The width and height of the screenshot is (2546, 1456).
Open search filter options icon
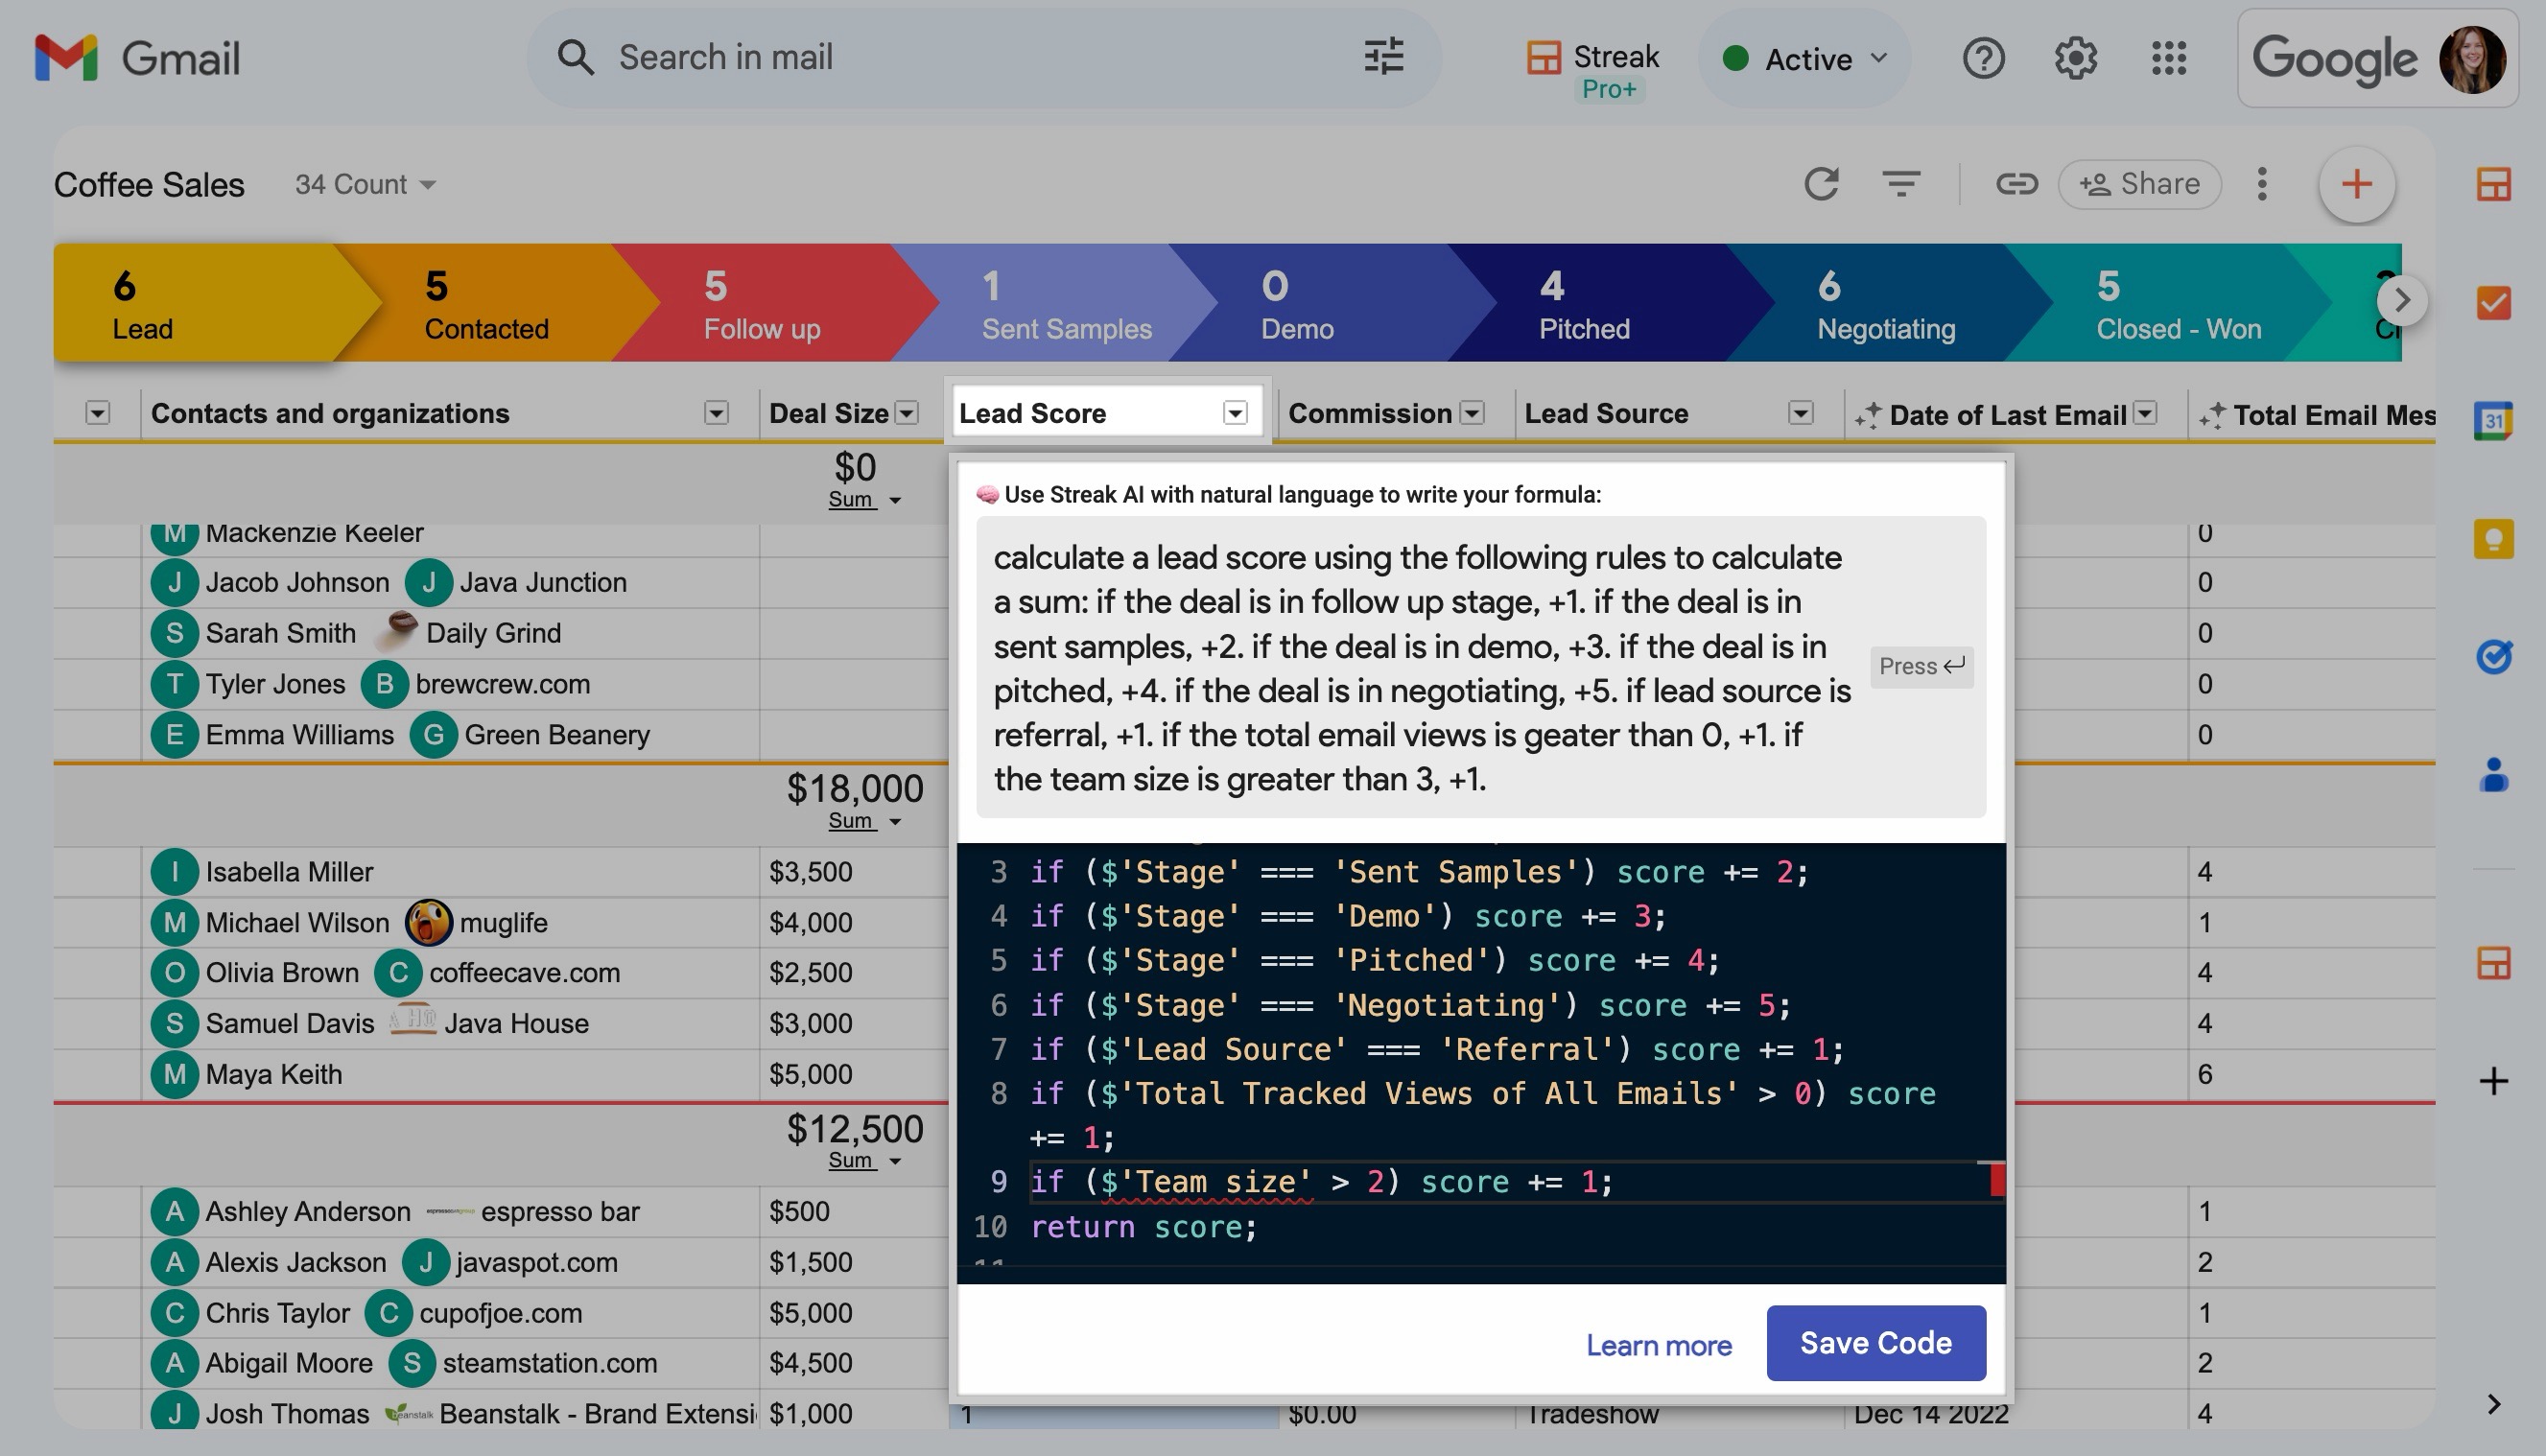click(x=1384, y=57)
